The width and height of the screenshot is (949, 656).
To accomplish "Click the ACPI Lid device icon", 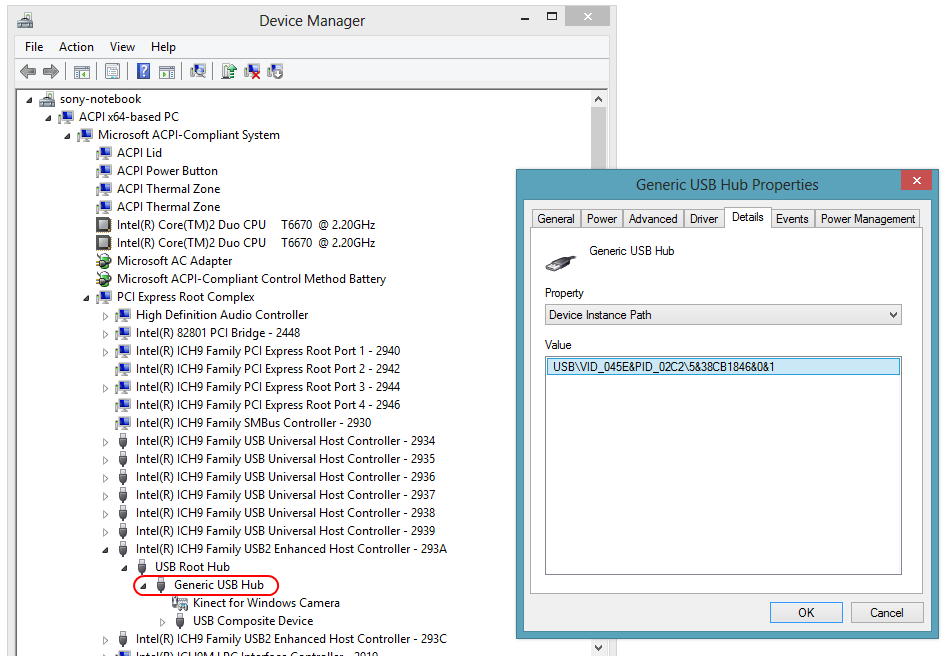I will click(104, 153).
